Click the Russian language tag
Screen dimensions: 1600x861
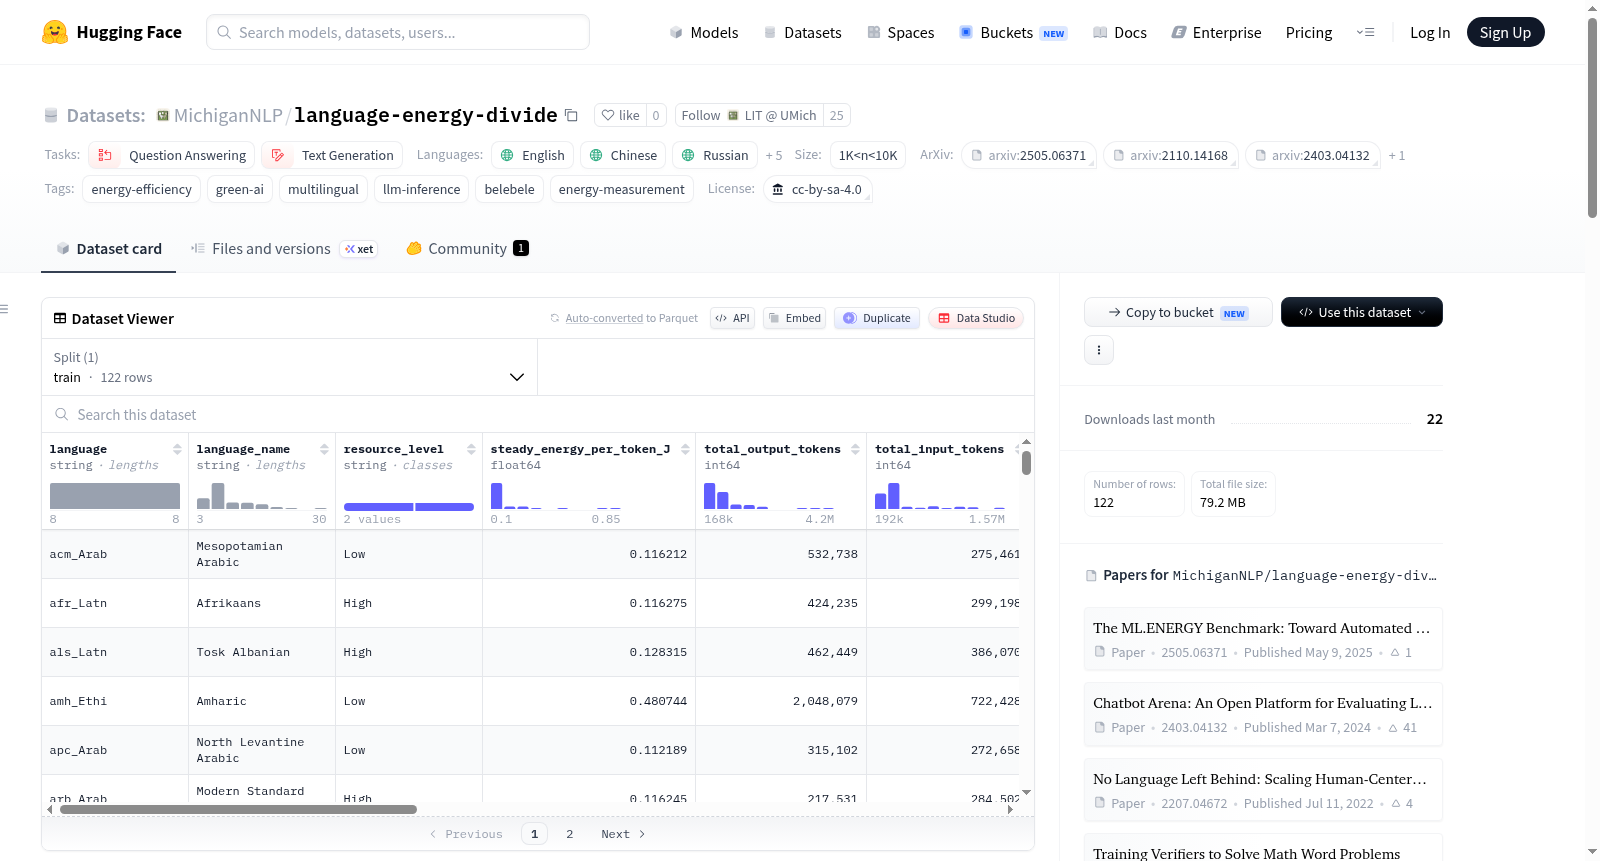click(715, 155)
